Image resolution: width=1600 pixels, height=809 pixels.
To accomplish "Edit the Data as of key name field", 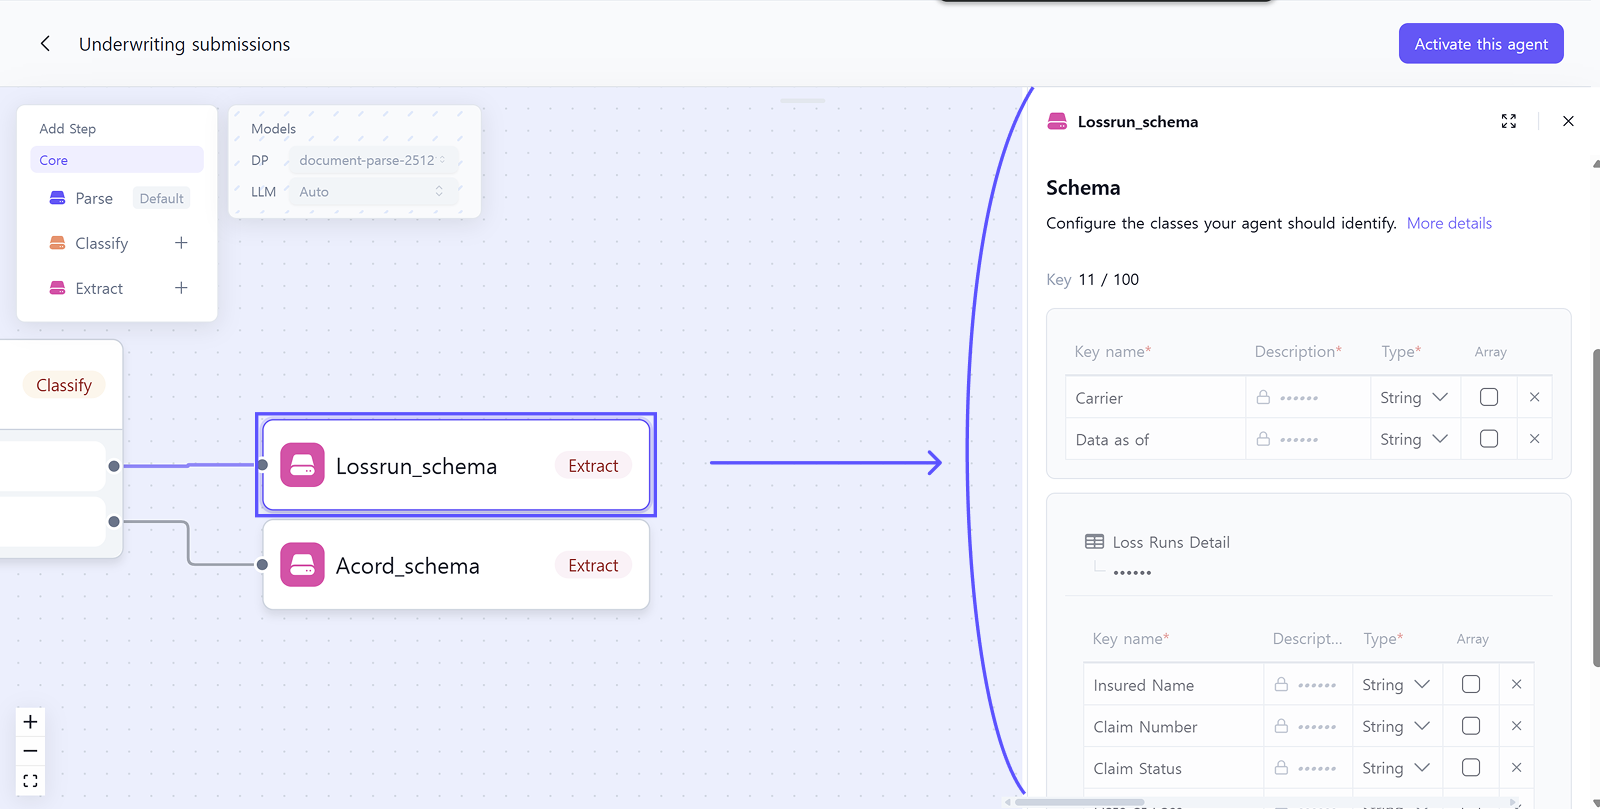I will point(1155,440).
